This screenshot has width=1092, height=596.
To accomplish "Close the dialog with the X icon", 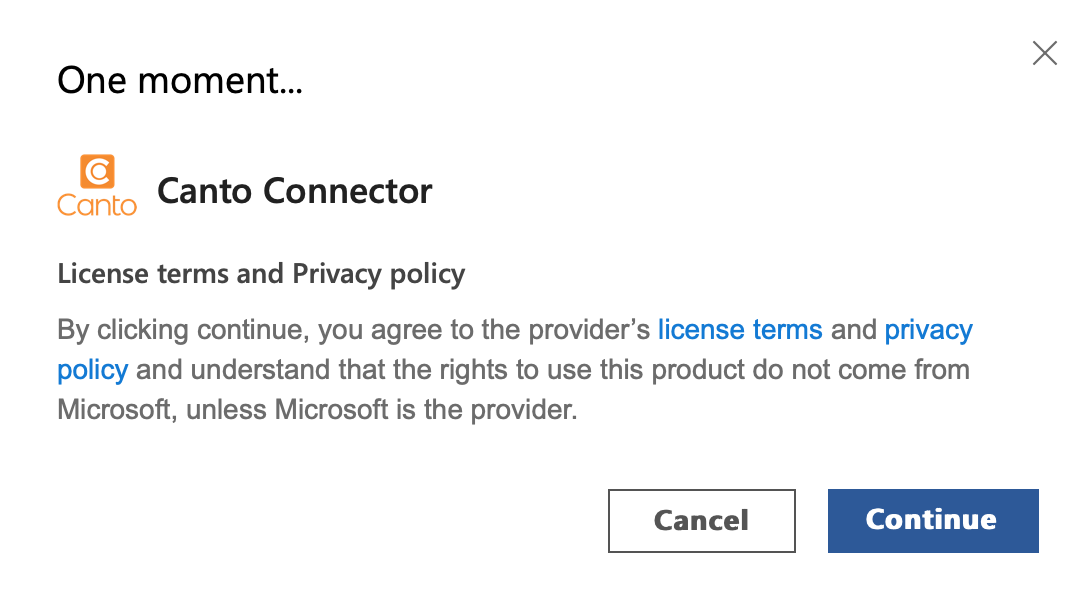I will click(1045, 53).
